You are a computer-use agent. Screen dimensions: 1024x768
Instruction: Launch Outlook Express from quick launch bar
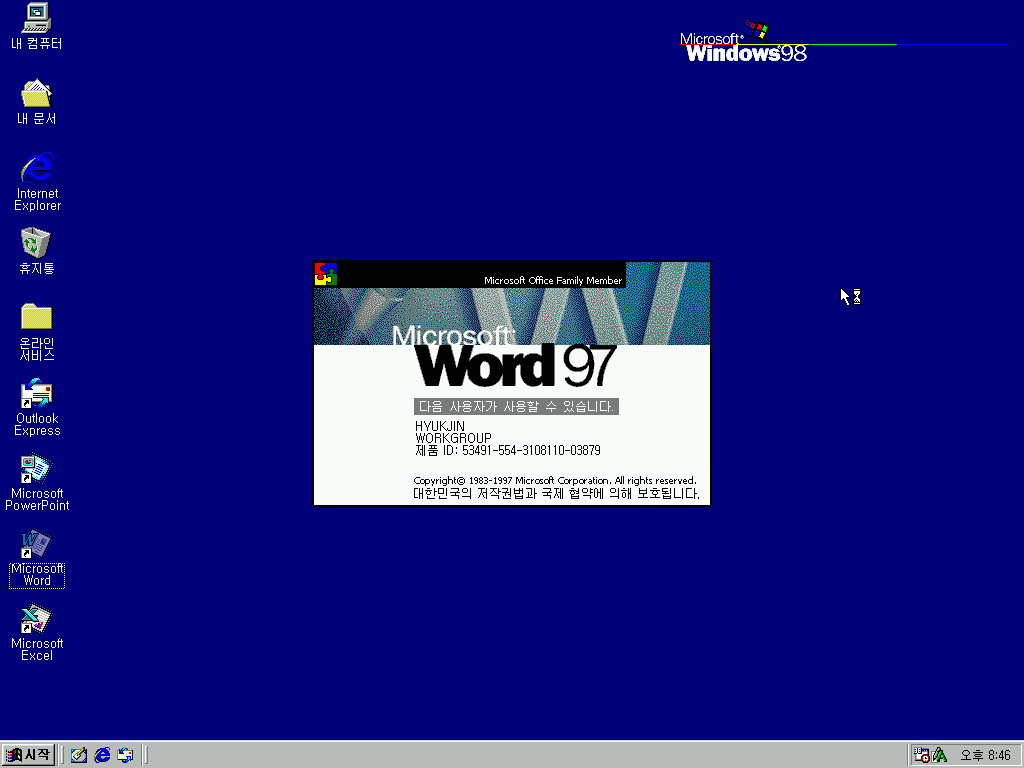tap(125, 755)
